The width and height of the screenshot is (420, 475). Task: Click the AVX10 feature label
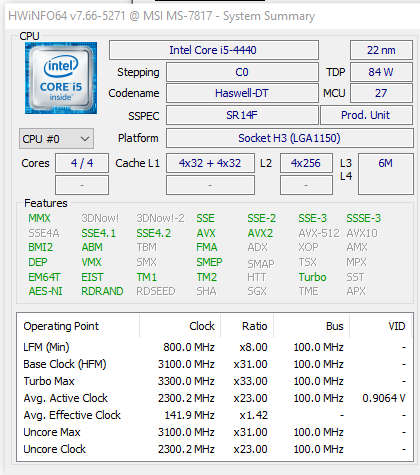coord(362,233)
